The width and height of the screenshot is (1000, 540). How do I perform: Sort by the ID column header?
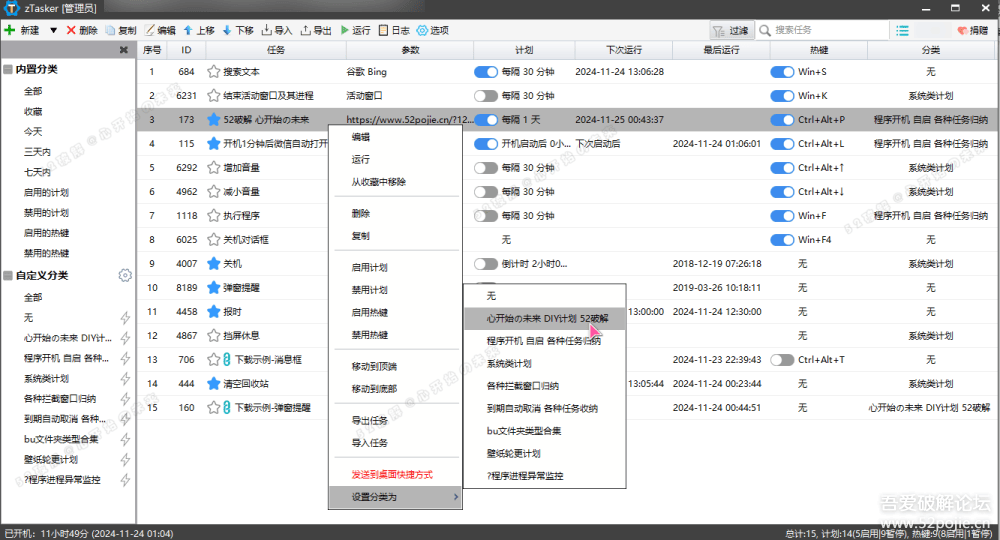coord(186,50)
